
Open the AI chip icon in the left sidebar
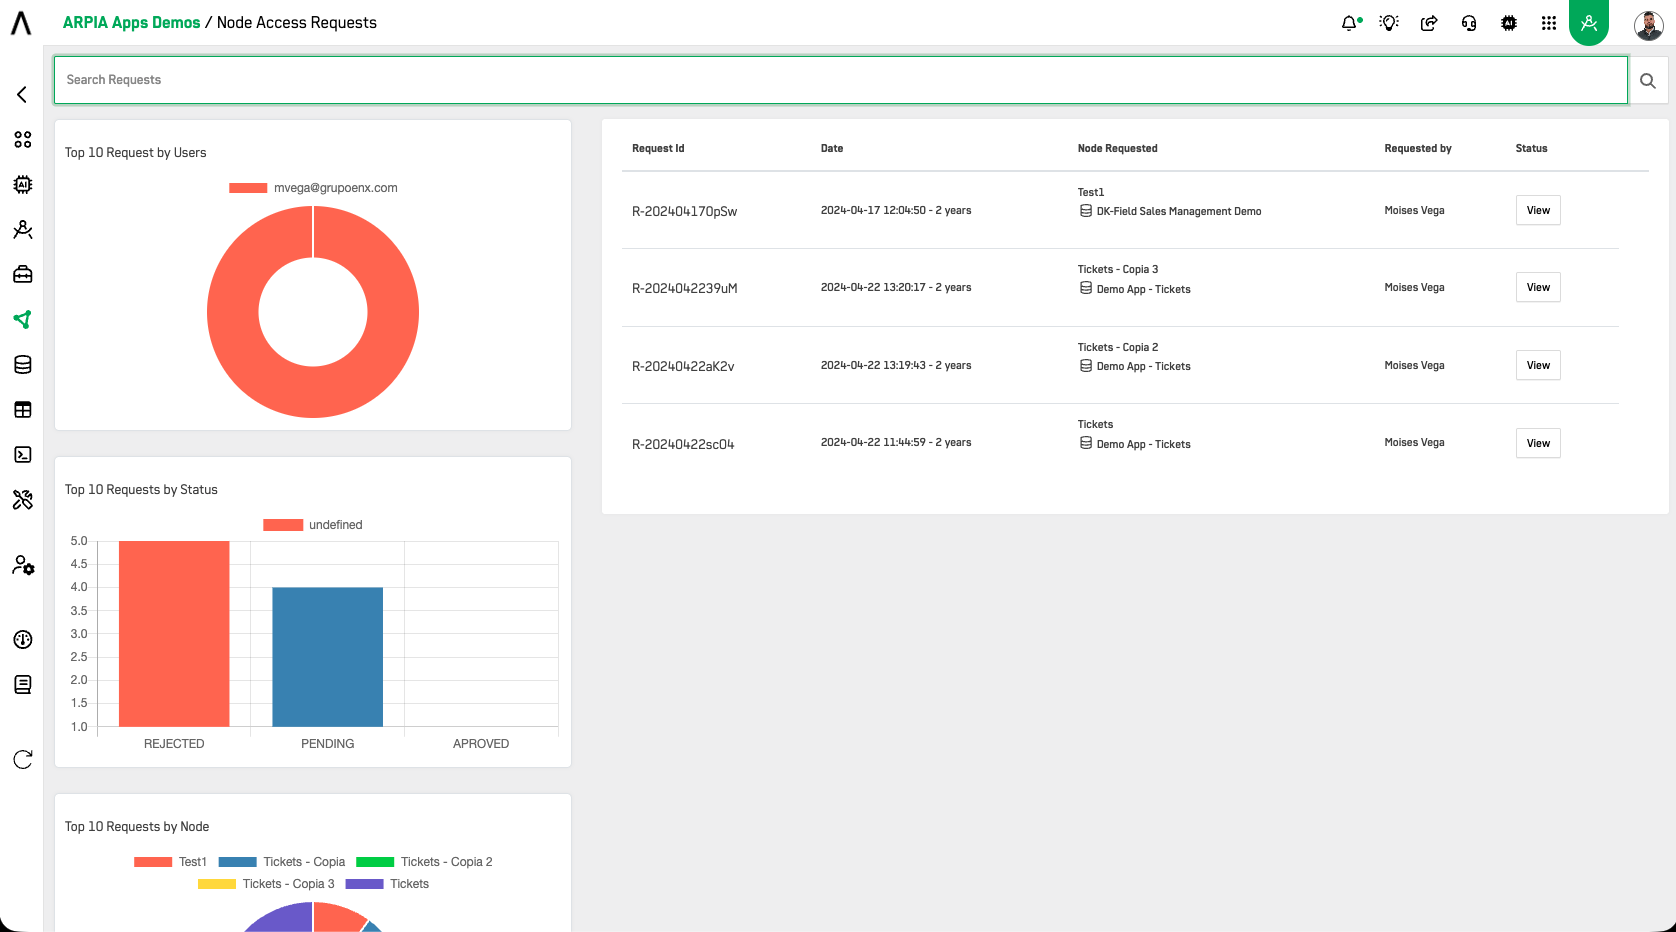coord(23,184)
